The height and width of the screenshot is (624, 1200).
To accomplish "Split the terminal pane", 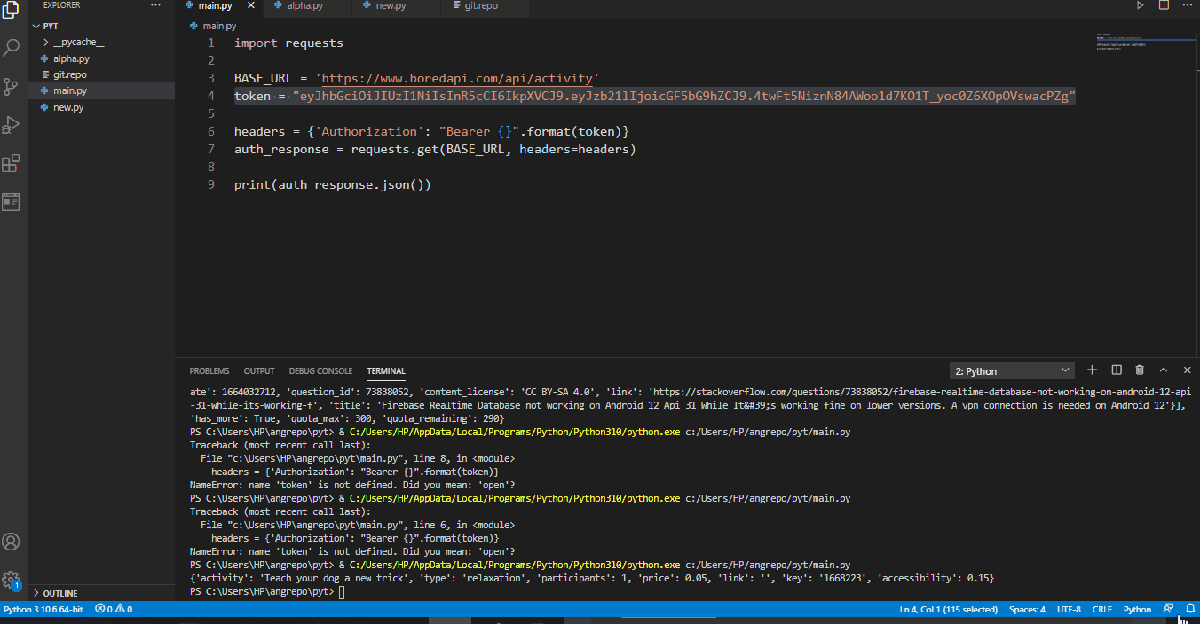I will [x=1116, y=369].
